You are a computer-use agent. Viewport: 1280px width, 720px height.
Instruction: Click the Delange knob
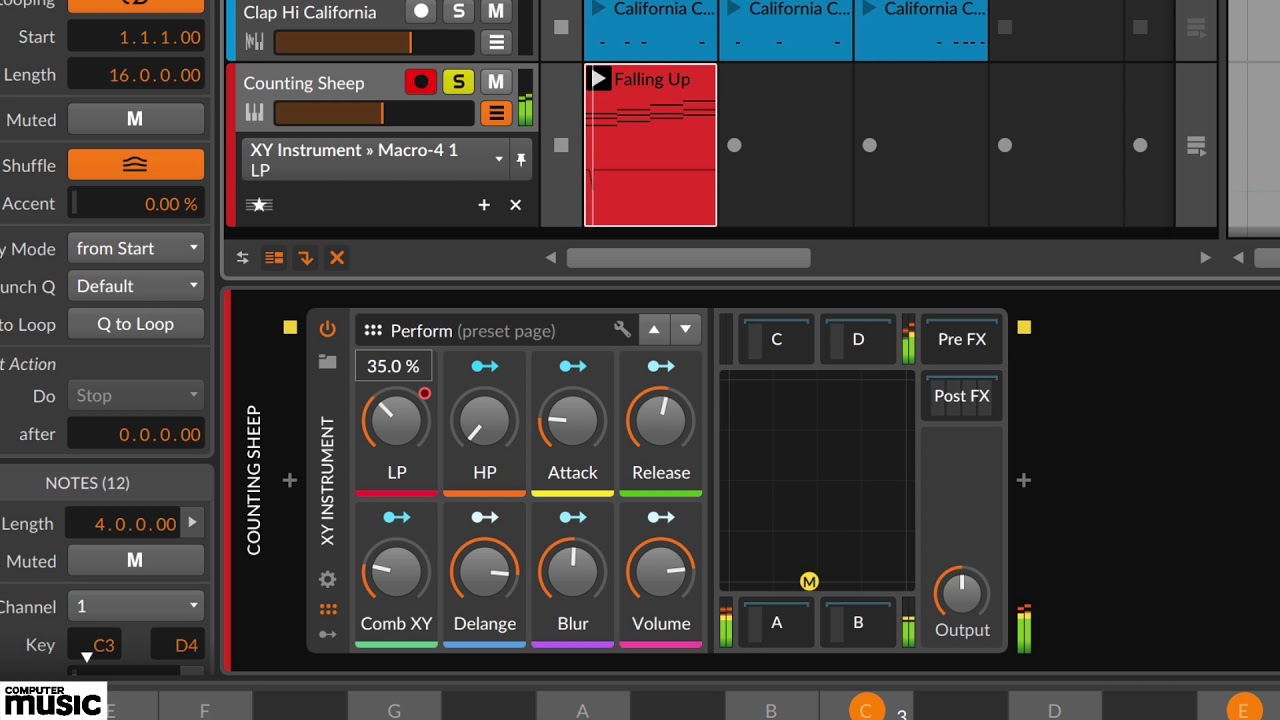(x=484, y=572)
